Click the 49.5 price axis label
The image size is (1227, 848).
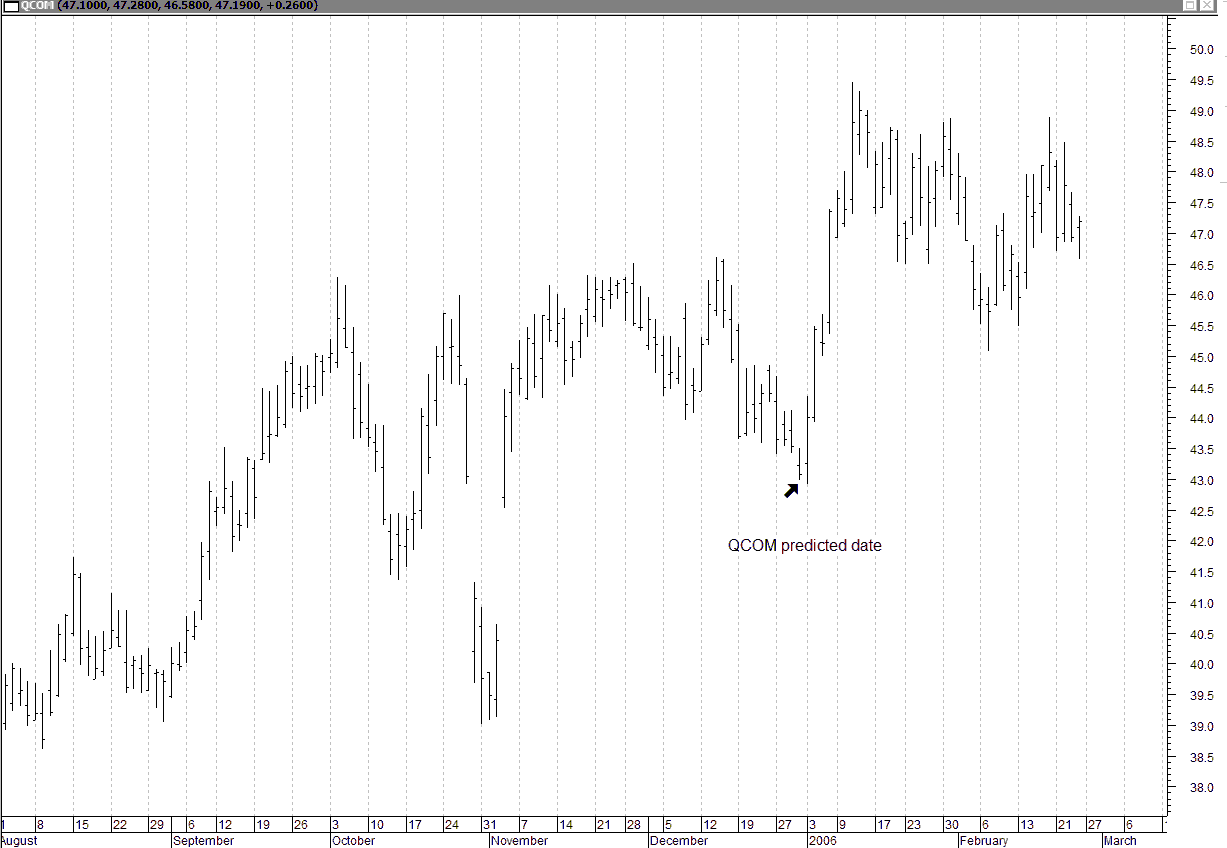click(1201, 81)
